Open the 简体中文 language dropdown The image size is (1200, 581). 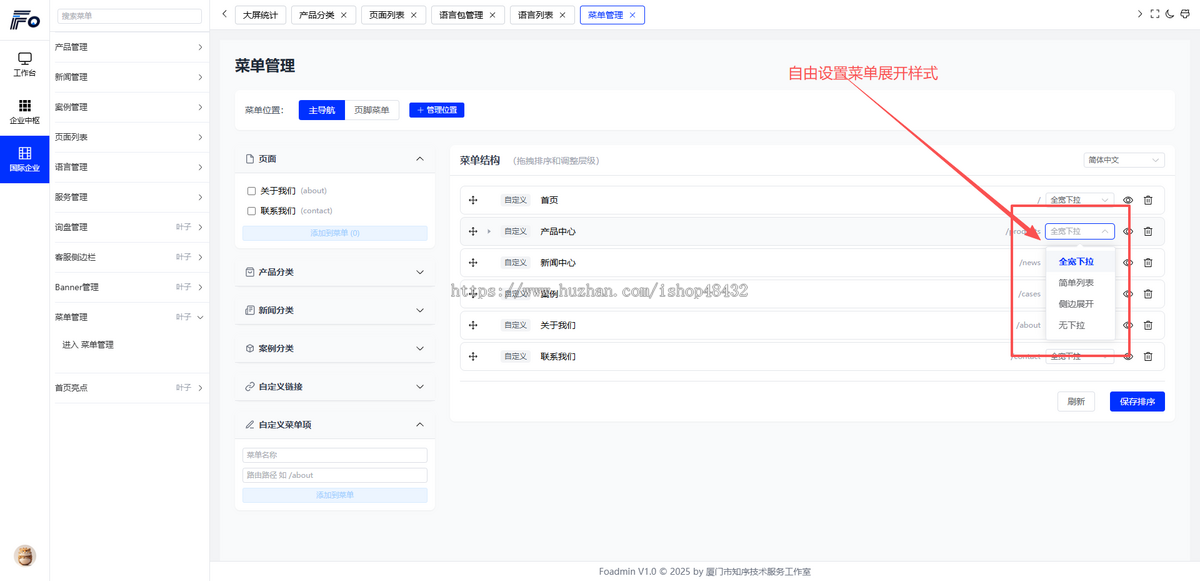(1124, 160)
